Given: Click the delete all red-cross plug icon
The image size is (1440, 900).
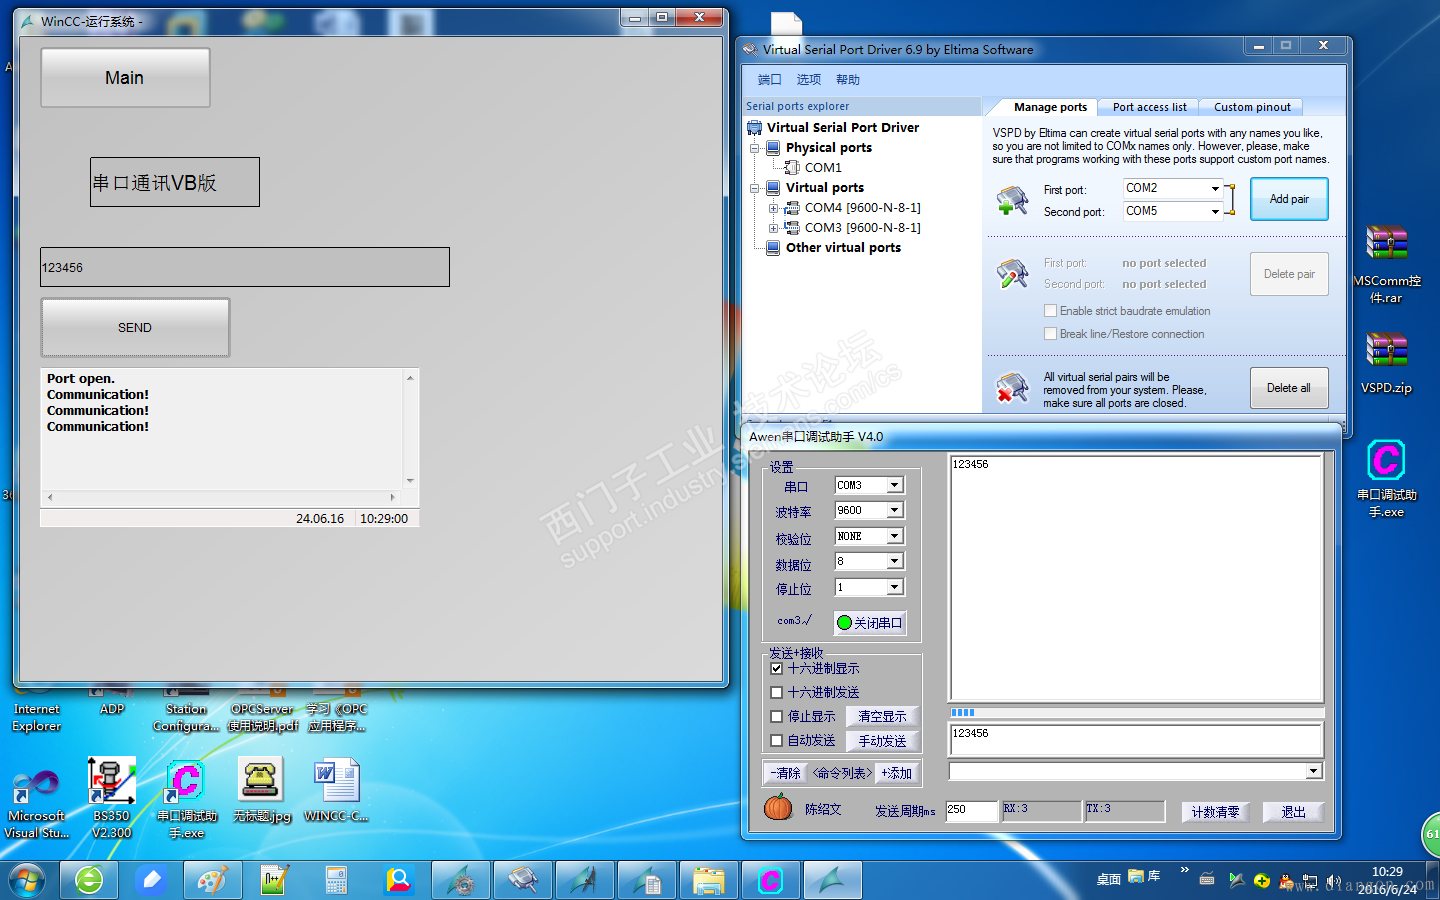Looking at the screenshot, I should [1012, 388].
